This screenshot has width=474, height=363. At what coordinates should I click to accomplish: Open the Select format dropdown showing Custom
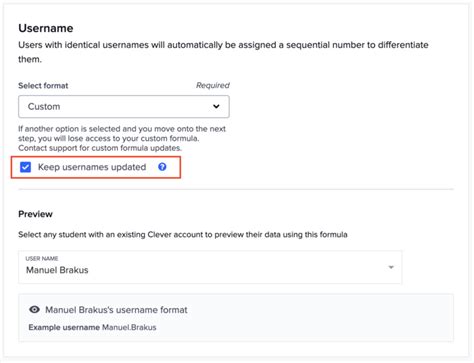(124, 107)
